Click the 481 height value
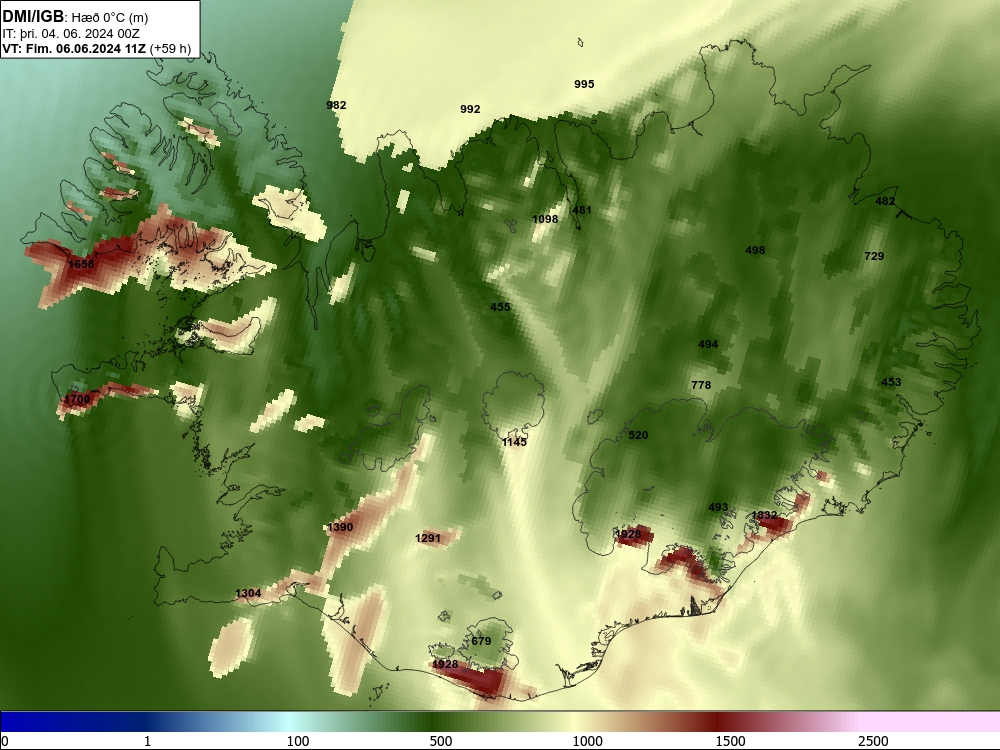This screenshot has height=750, width=1000. tap(582, 210)
